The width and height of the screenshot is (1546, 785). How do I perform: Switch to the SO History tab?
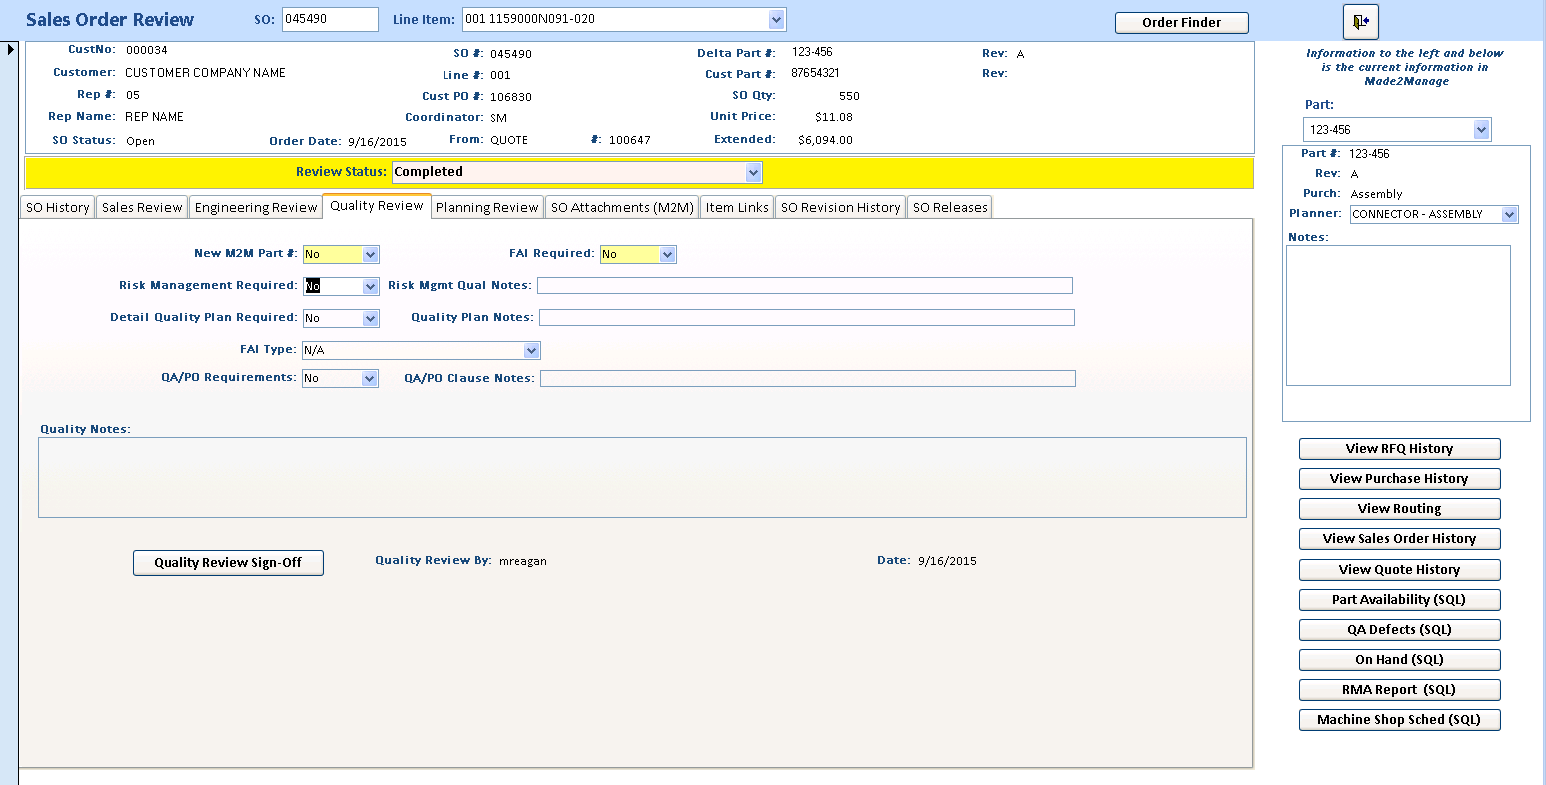click(x=58, y=207)
